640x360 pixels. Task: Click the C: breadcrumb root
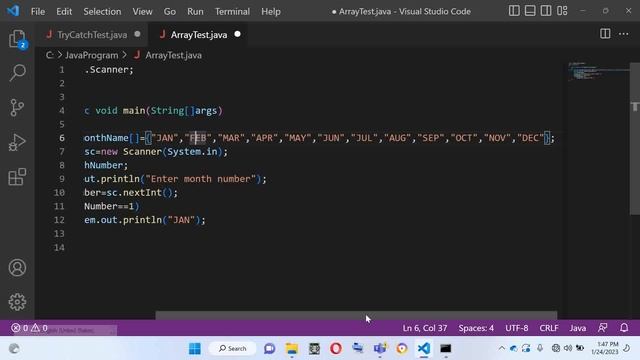pyautogui.click(x=49, y=55)
